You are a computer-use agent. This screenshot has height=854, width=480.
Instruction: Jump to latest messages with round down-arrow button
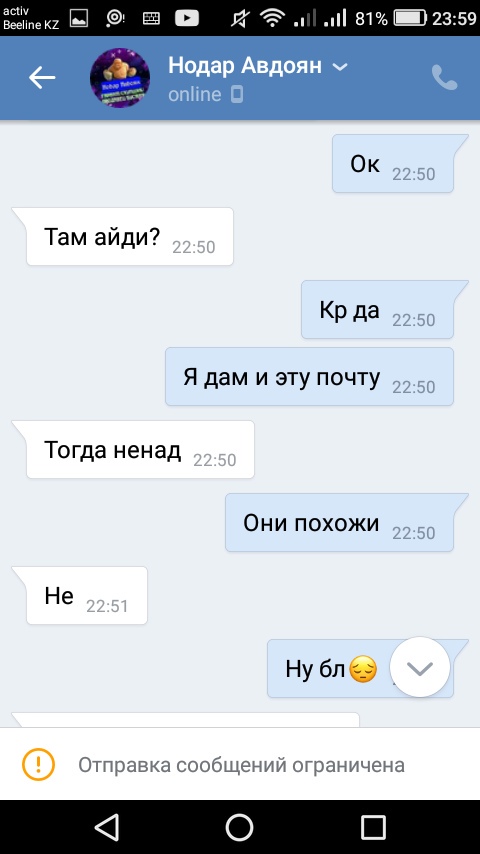coord(420,667)
